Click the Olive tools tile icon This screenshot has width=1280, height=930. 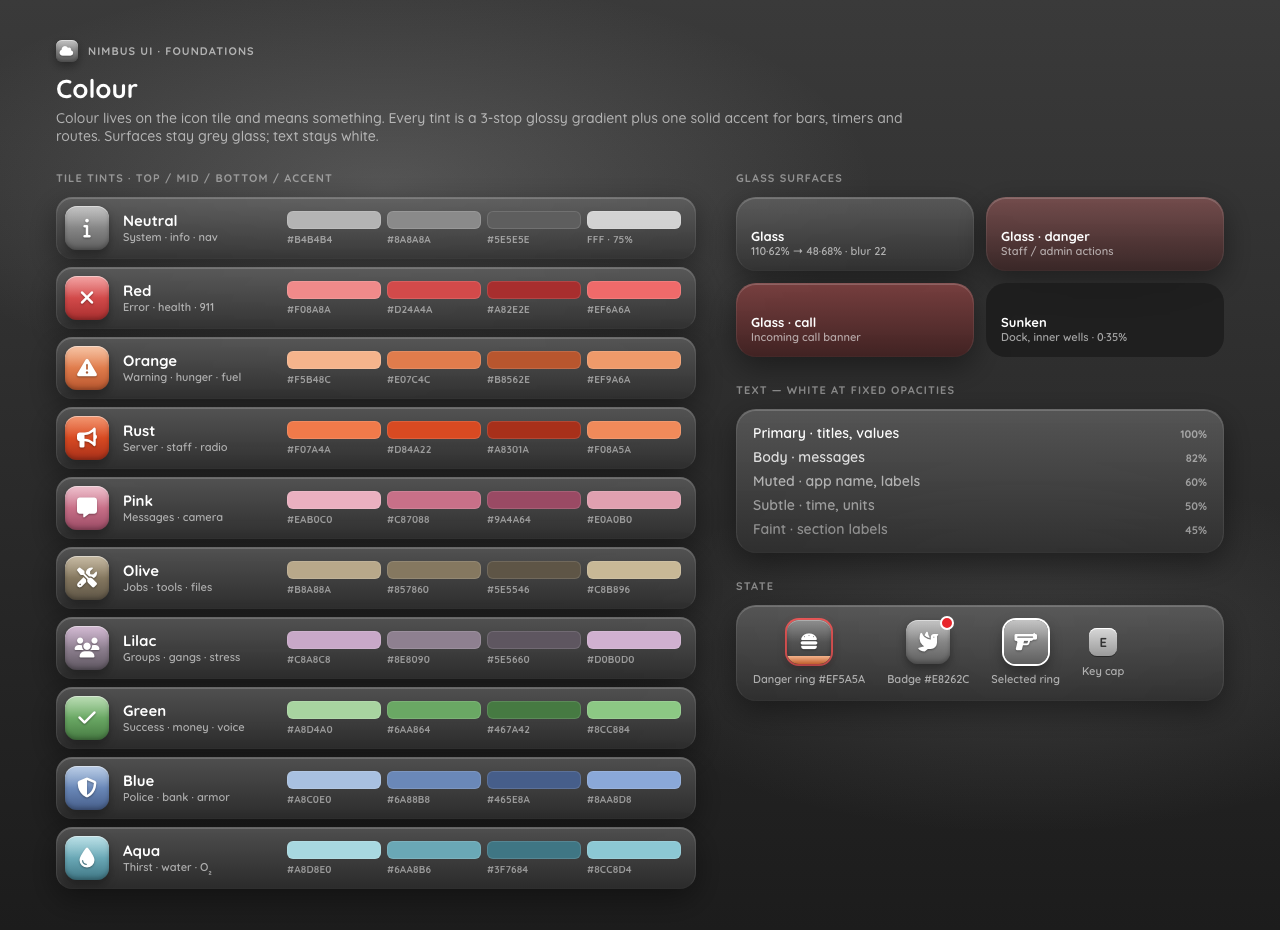pos(87,578)
